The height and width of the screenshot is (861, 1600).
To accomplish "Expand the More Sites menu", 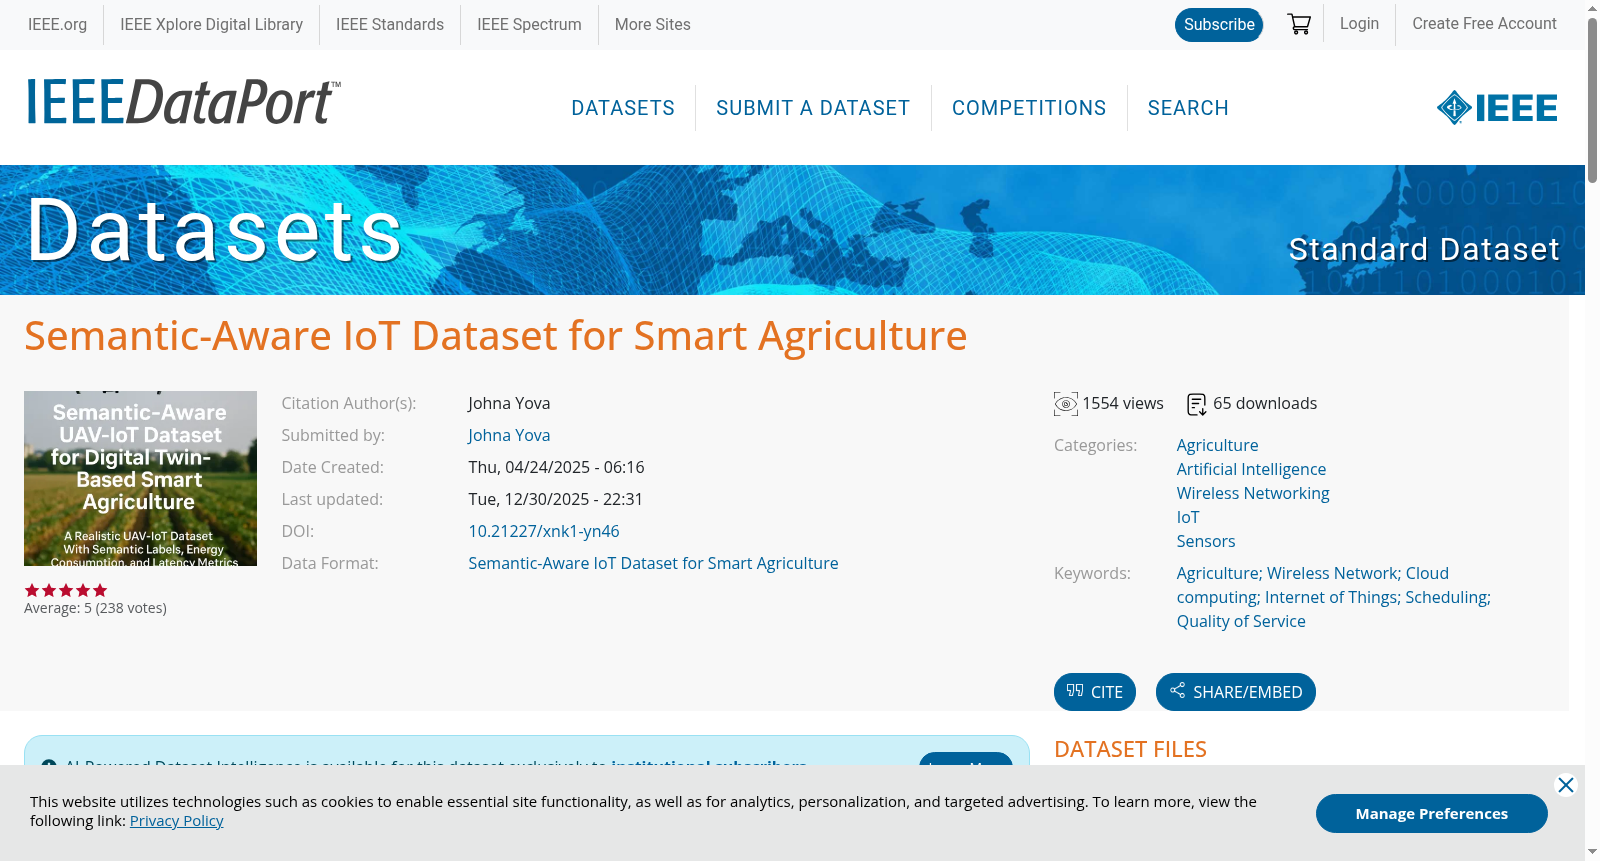I will (652, 25).
